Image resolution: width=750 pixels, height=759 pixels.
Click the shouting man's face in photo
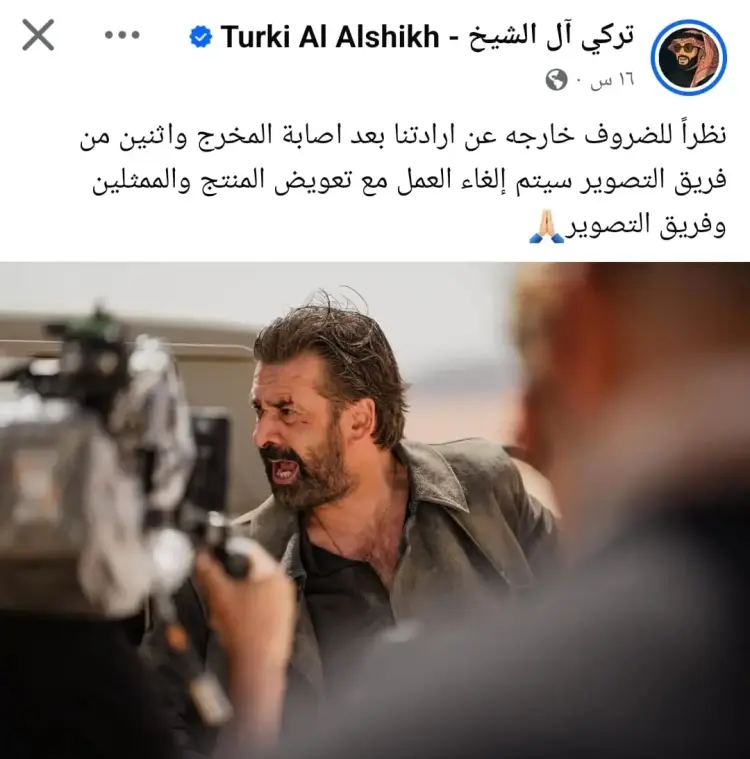300,431
